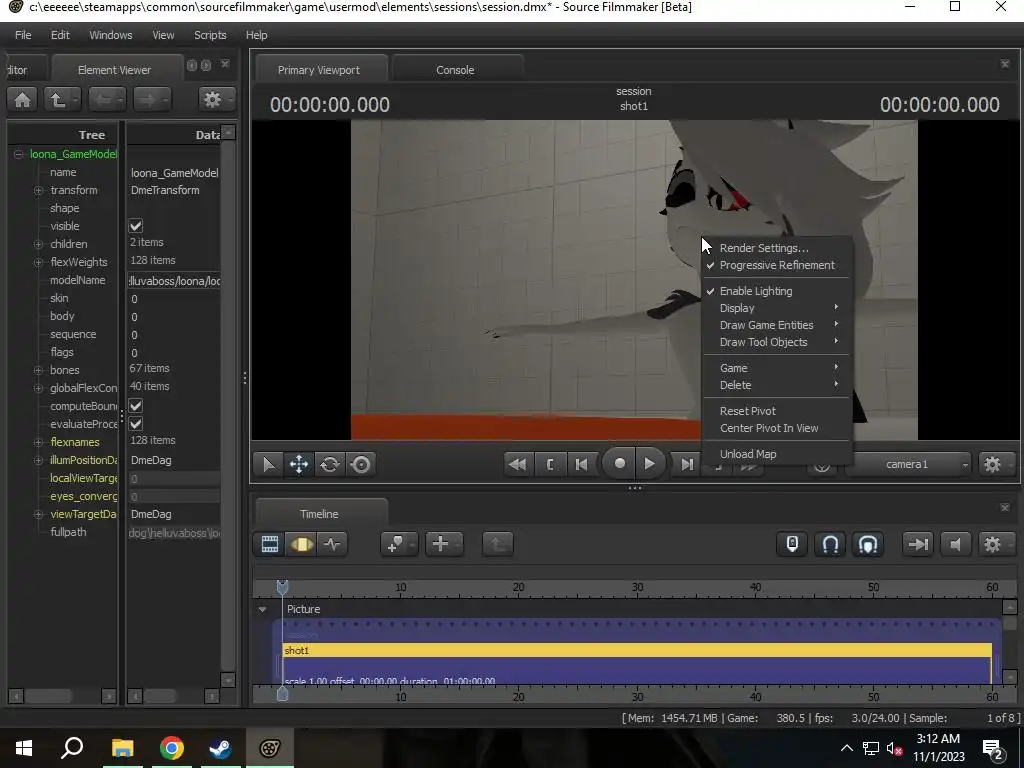Mute audio with the speaker button

tap(955, 544)
